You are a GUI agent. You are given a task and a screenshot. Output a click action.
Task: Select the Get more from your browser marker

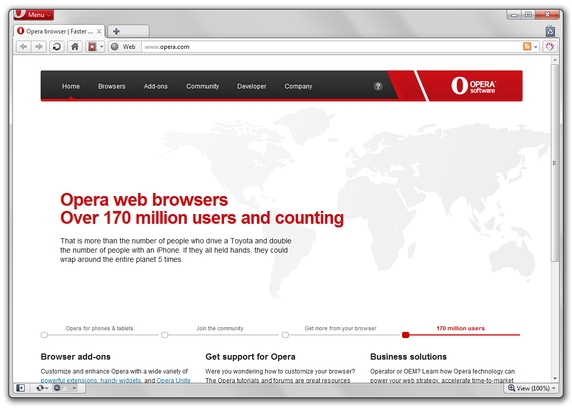(285, 335)
